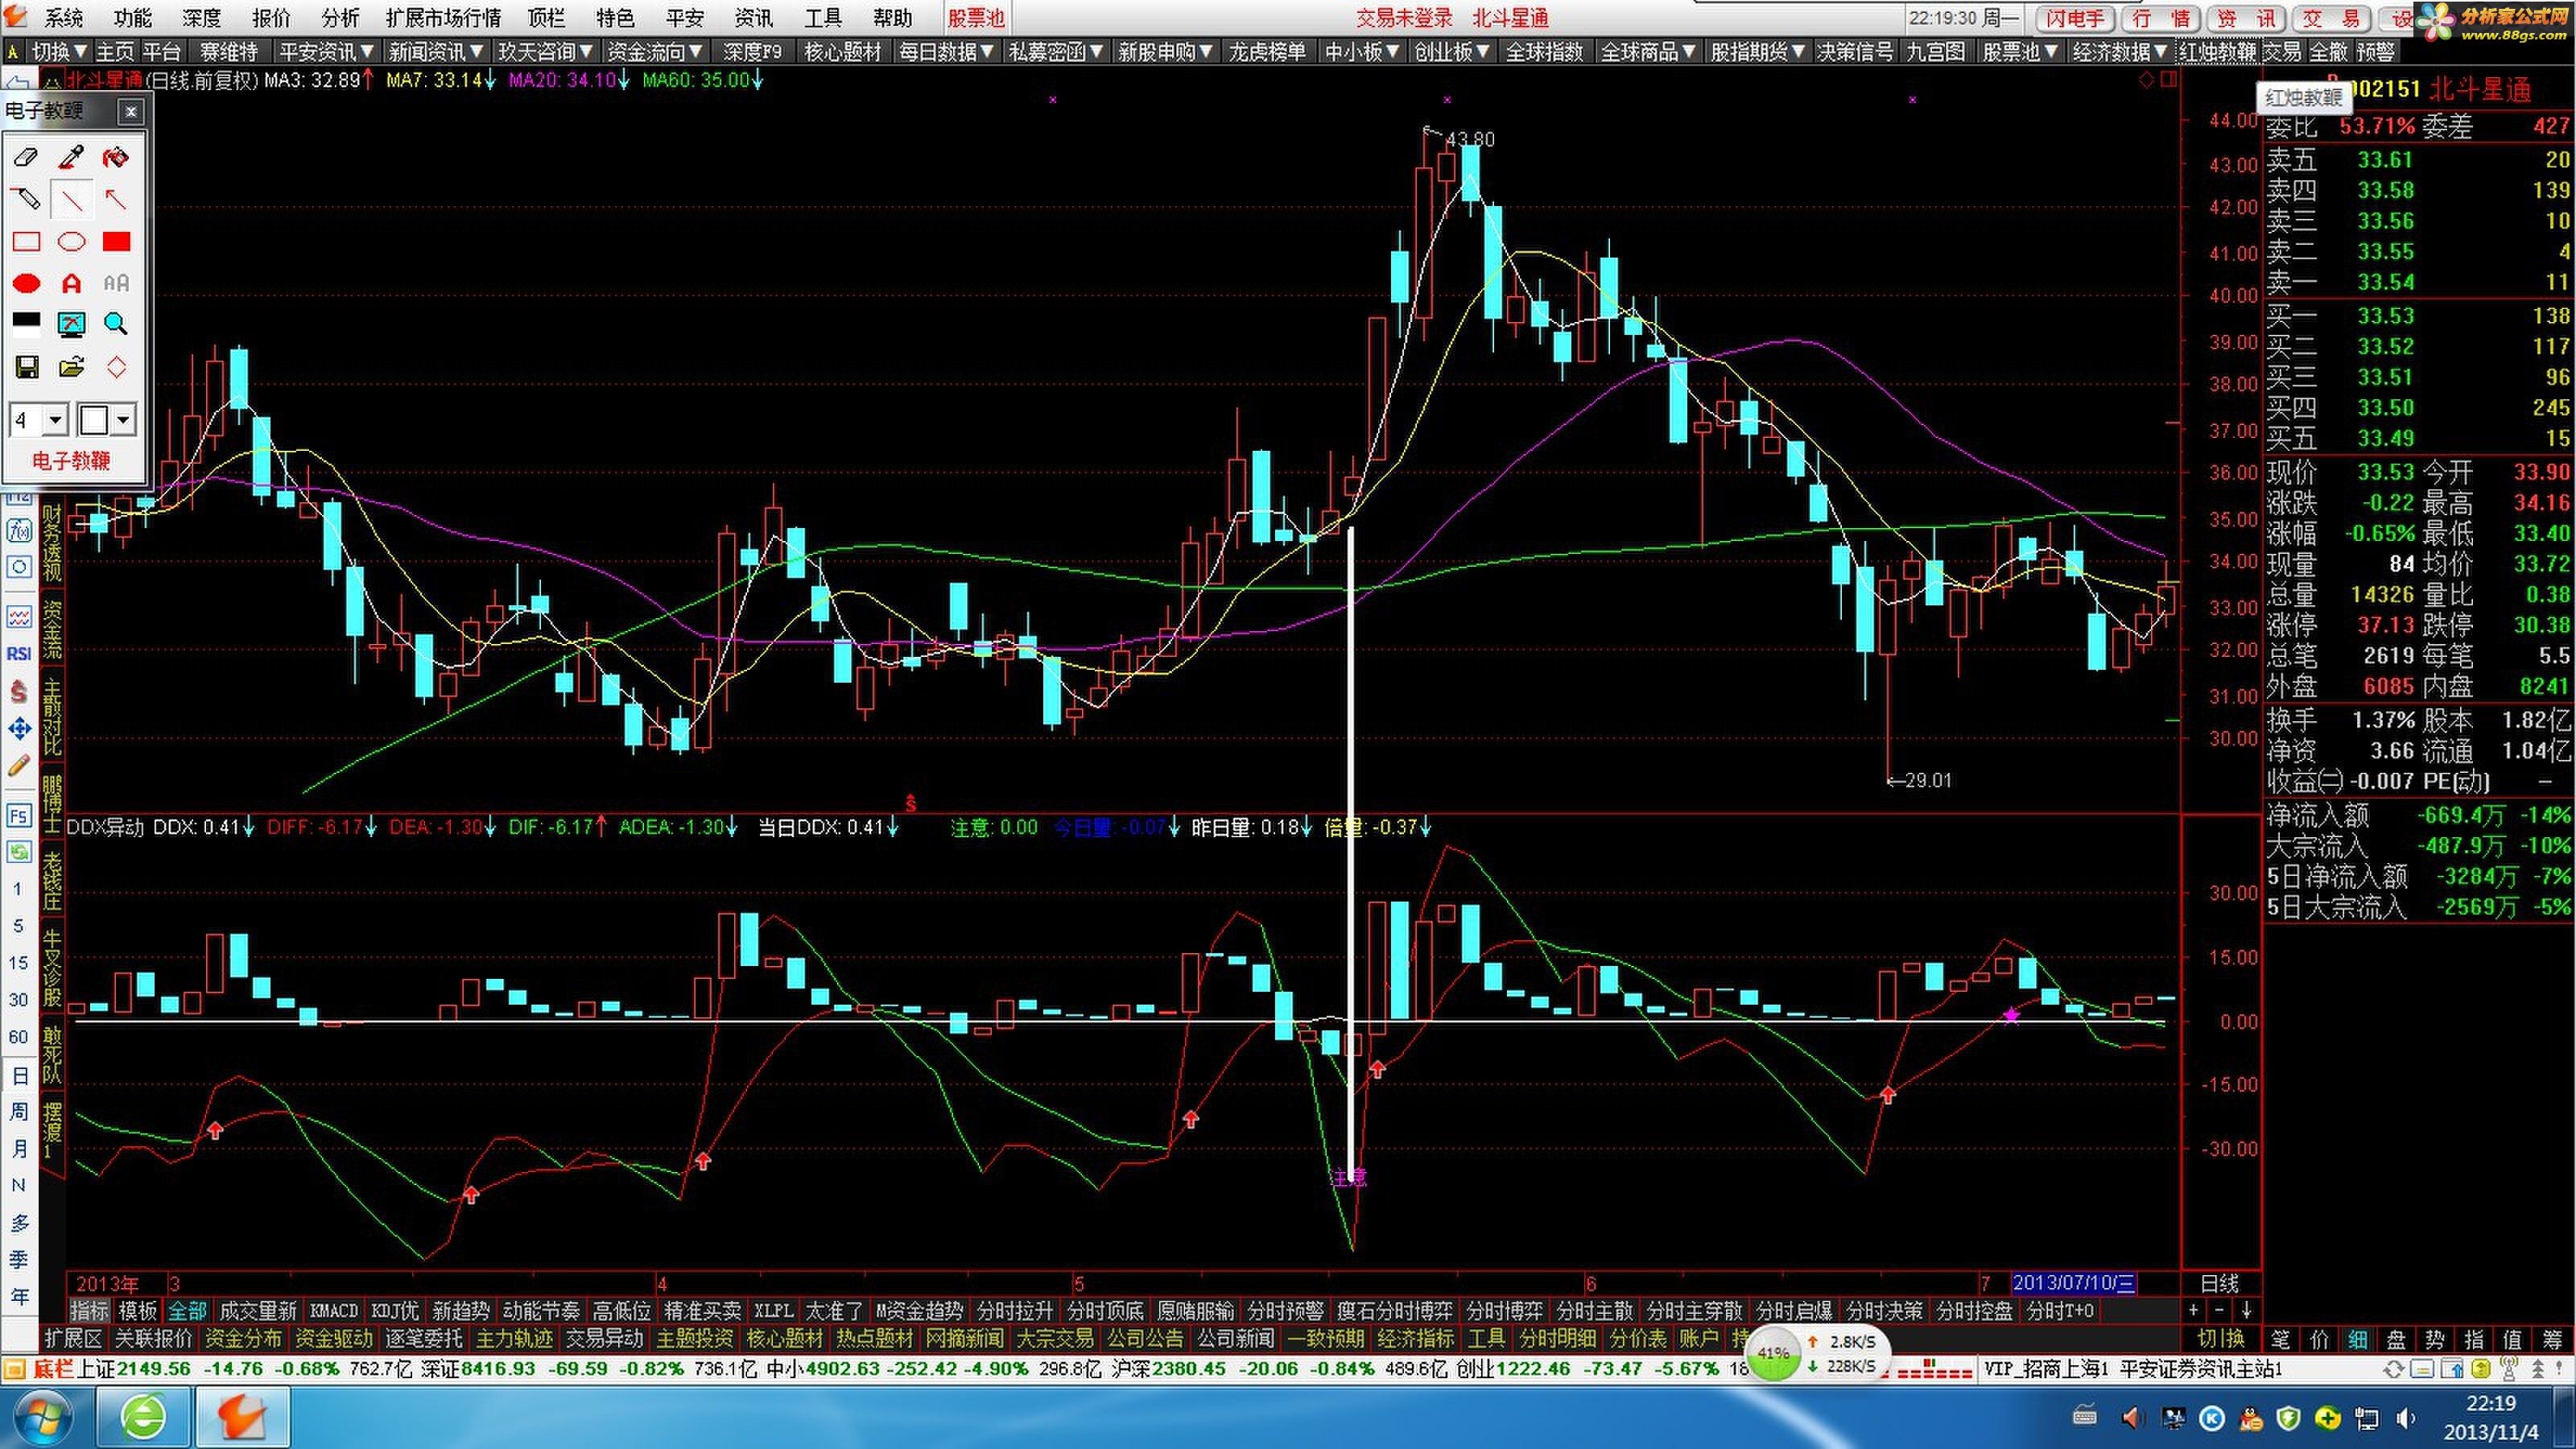Select the red A text tool
Image resolution: width=2576 pixels, height=1449 pixels.
point(71,283)
